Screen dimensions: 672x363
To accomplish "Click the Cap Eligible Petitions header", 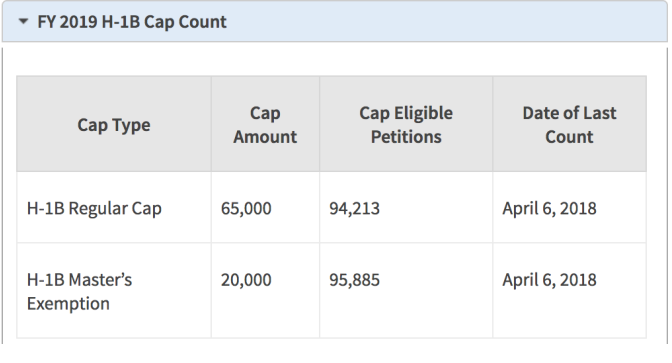I will pyautogui.click(x=406, y=124).
